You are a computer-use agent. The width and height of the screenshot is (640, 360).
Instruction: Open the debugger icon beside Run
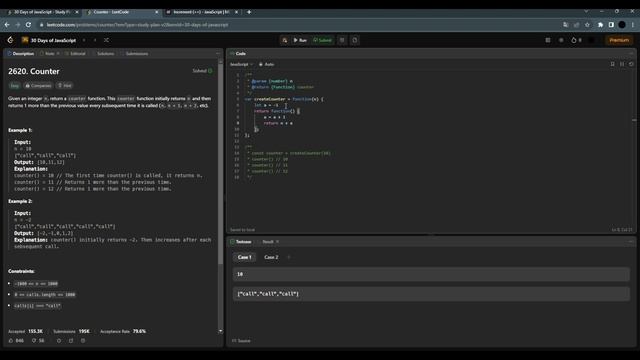[284, 40]
